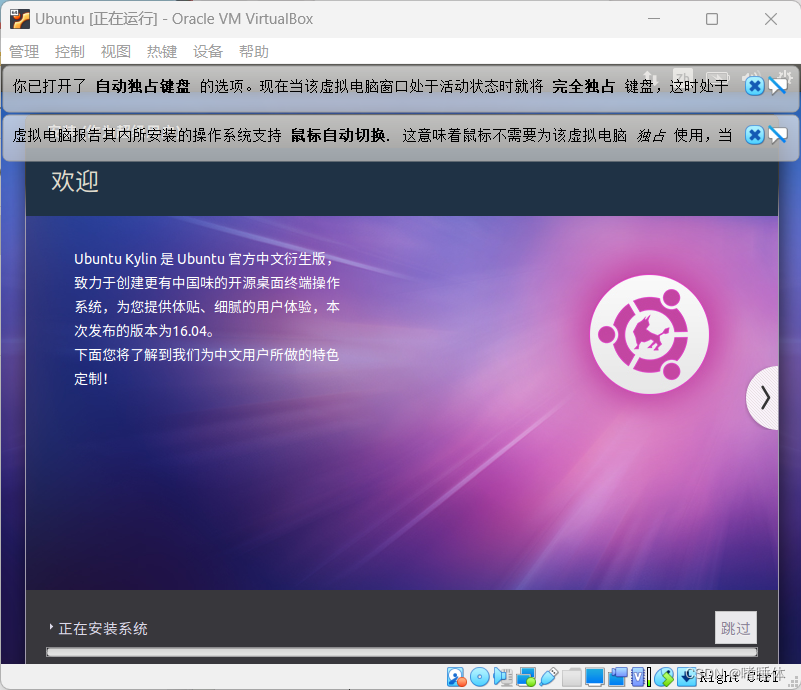801x690 pixels.
Task: Suppress the keyboard capture message permanently
Action: click(778, 86)
